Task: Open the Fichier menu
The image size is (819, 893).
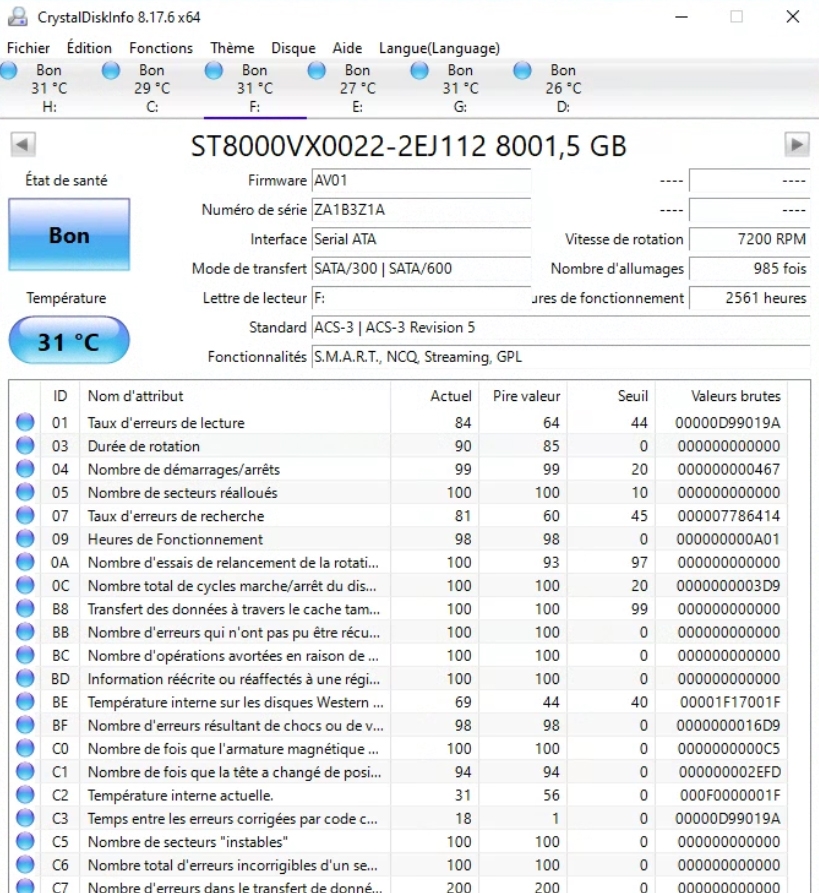Action: click(x=28, y=48)
